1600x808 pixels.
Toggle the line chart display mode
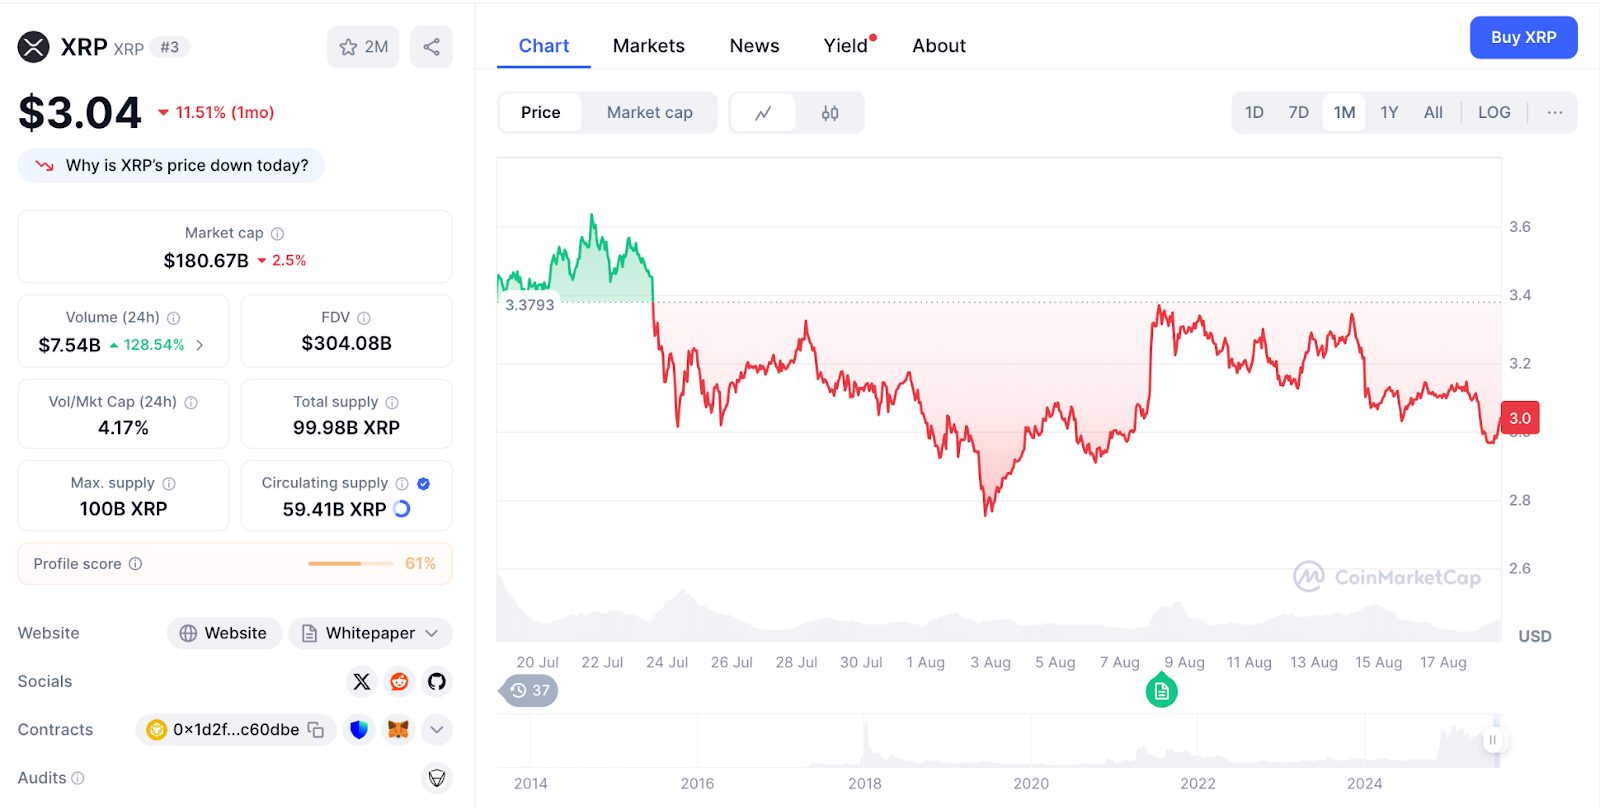click(764, 112)
